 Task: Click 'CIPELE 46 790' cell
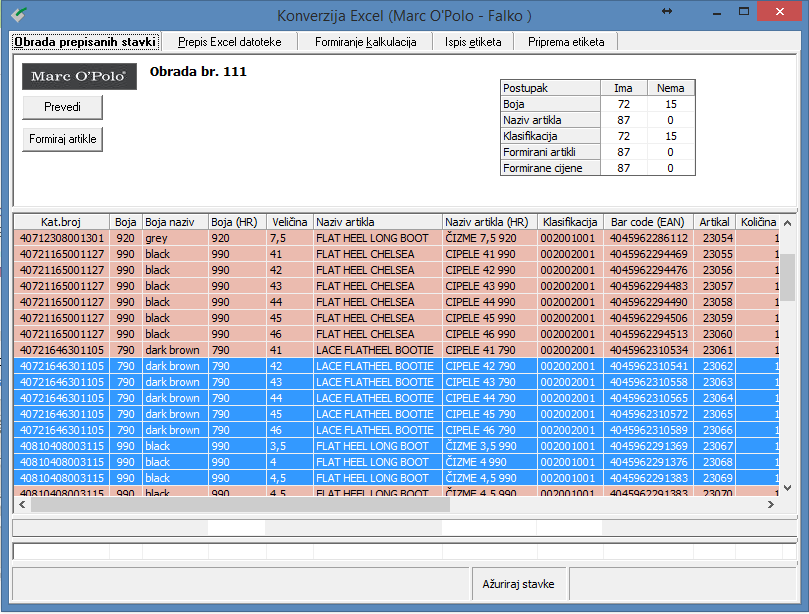490,430
